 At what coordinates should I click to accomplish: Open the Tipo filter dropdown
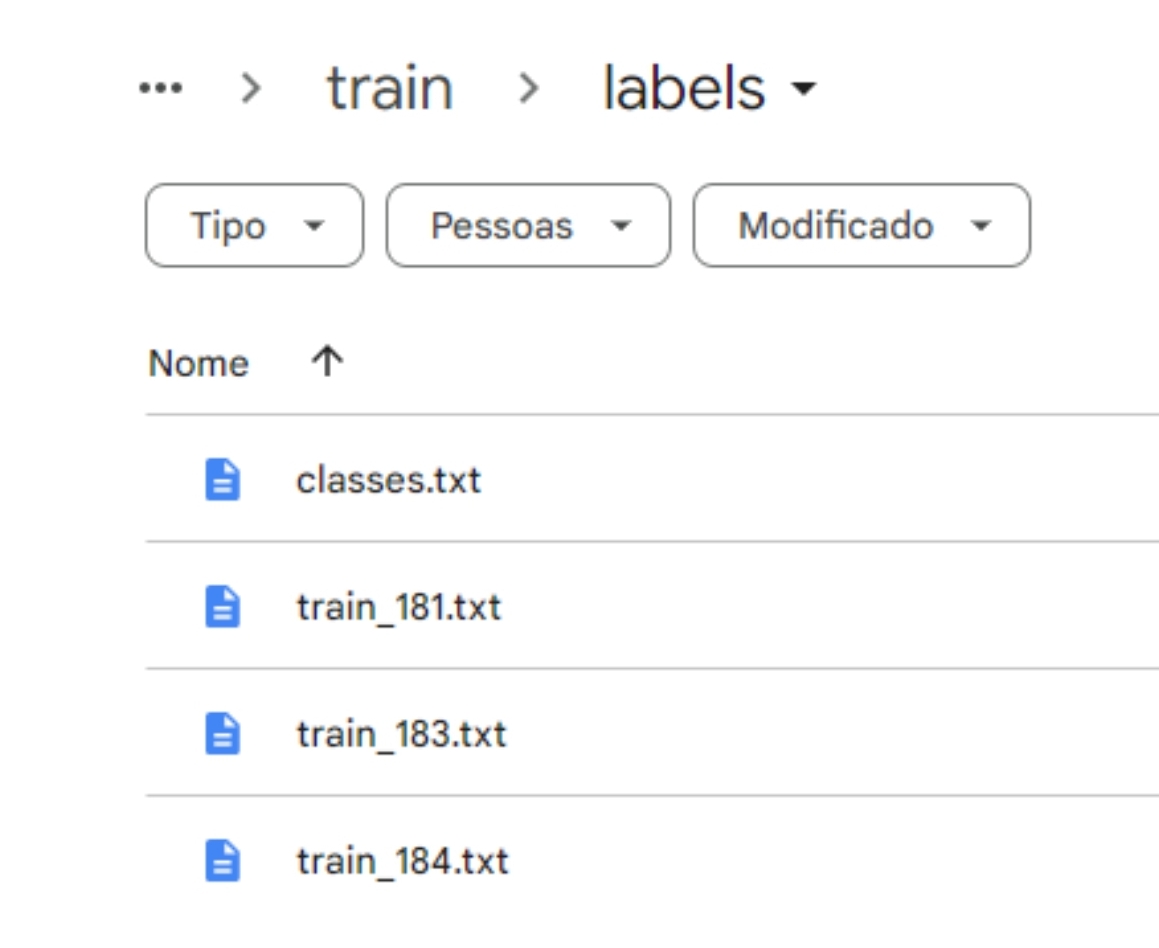coord(254,225)
